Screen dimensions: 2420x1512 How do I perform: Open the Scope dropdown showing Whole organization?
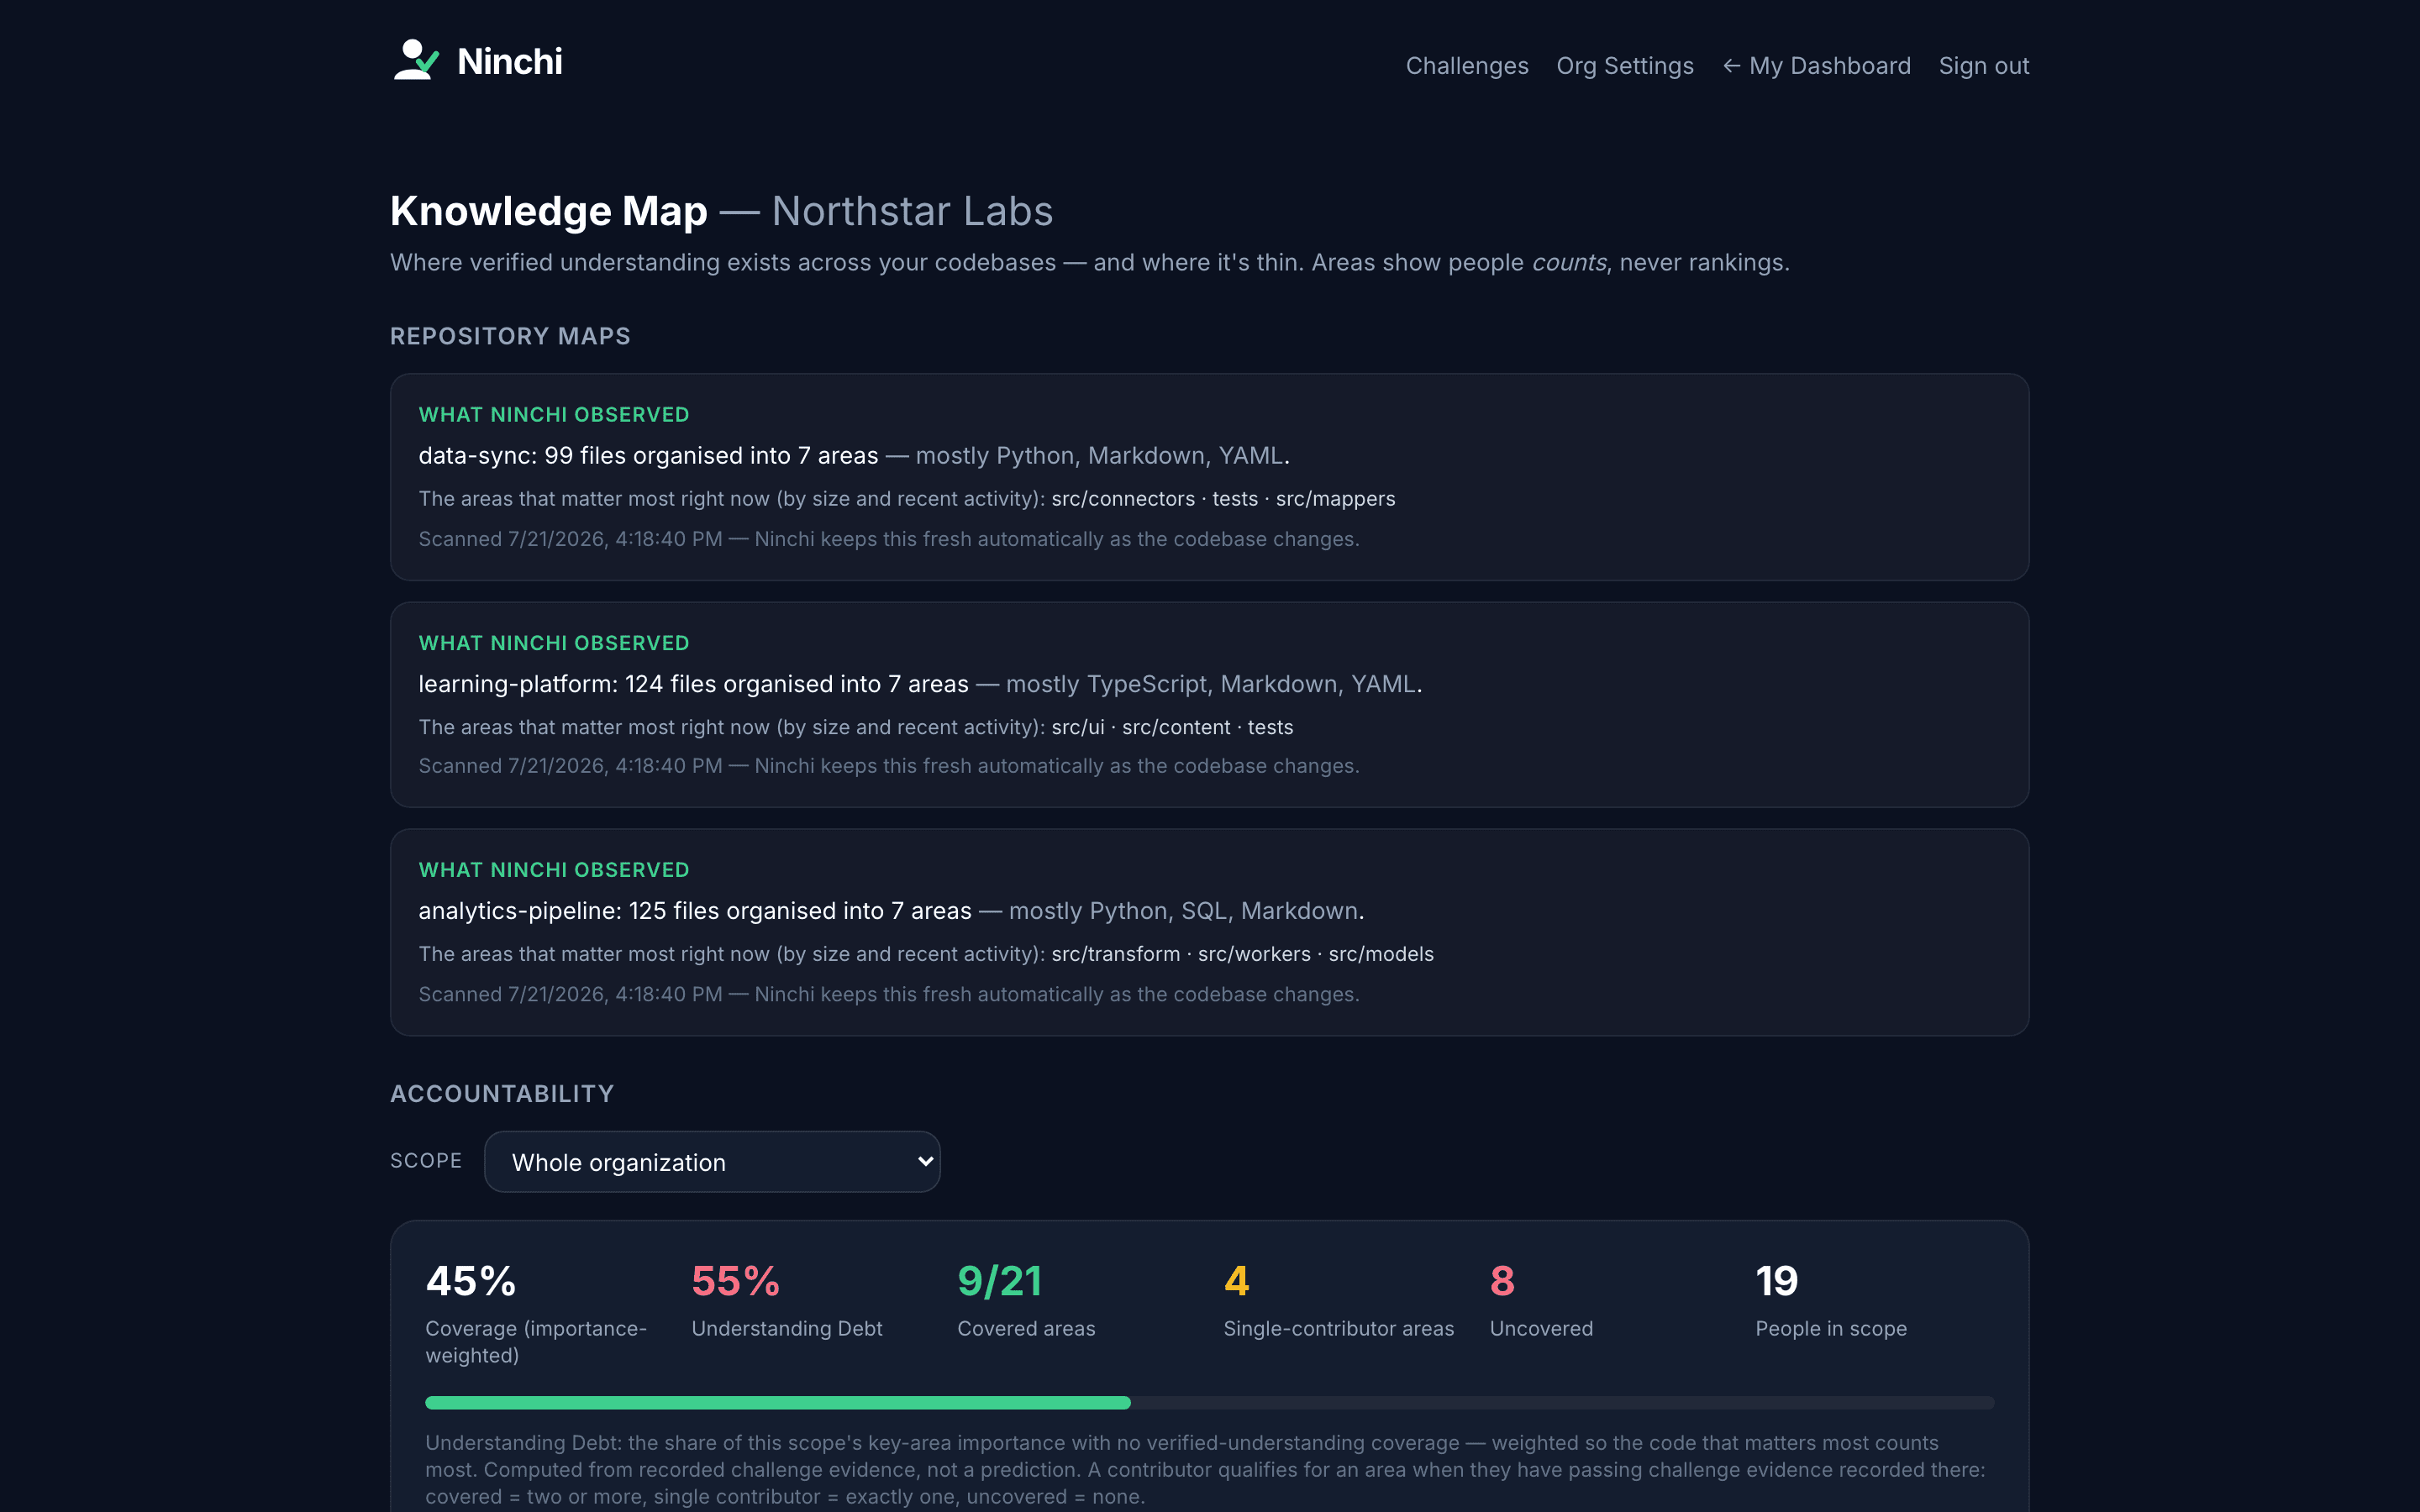tap(712, 1161)
